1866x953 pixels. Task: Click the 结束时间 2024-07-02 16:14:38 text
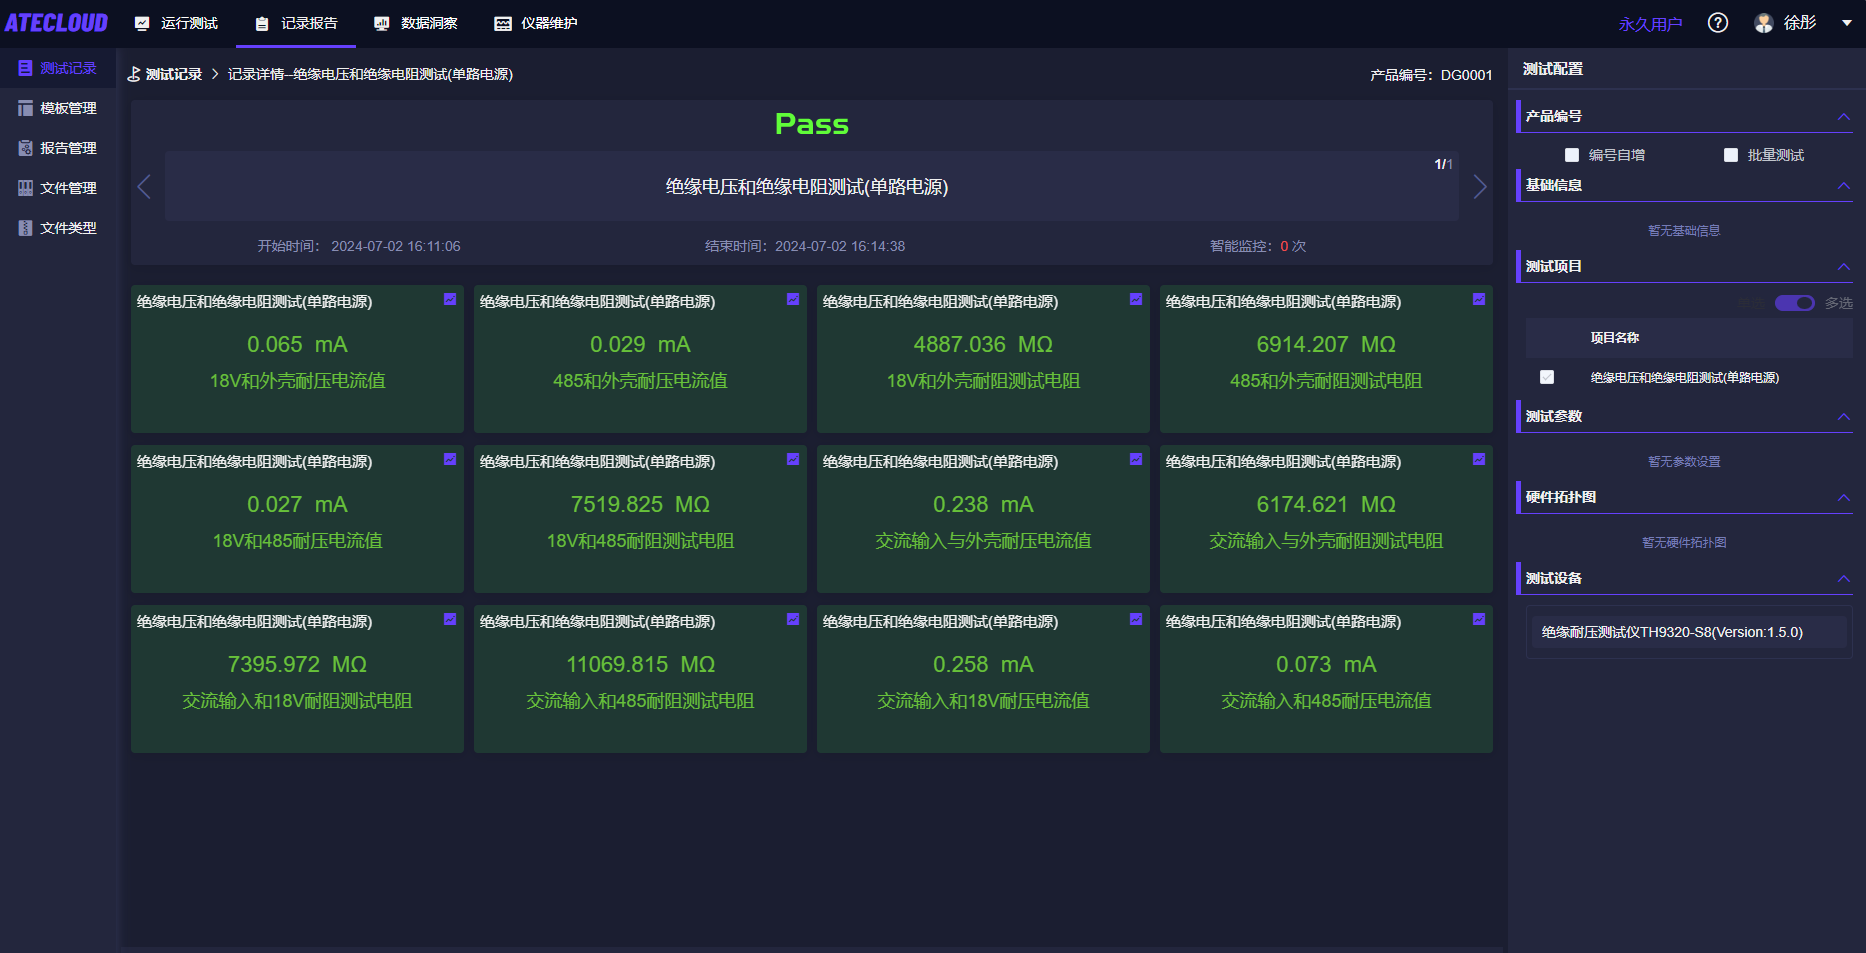tap(805, 246)
